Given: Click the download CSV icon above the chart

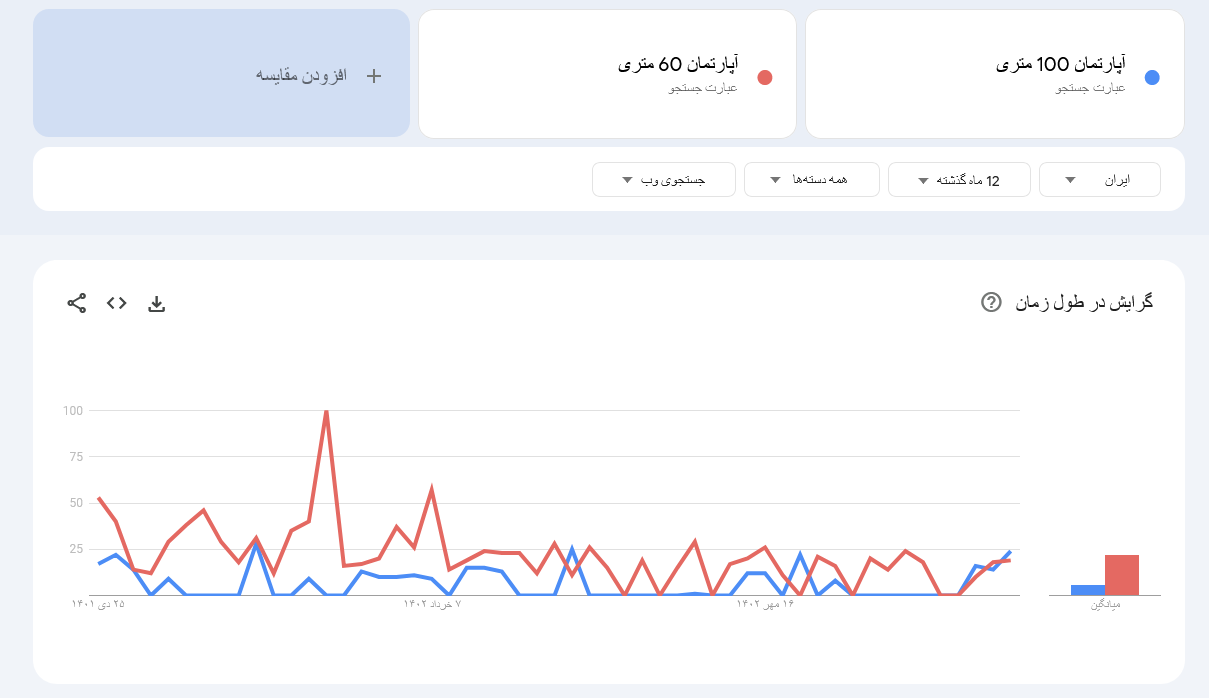Looking at the screenshot, I should [157, 303].
